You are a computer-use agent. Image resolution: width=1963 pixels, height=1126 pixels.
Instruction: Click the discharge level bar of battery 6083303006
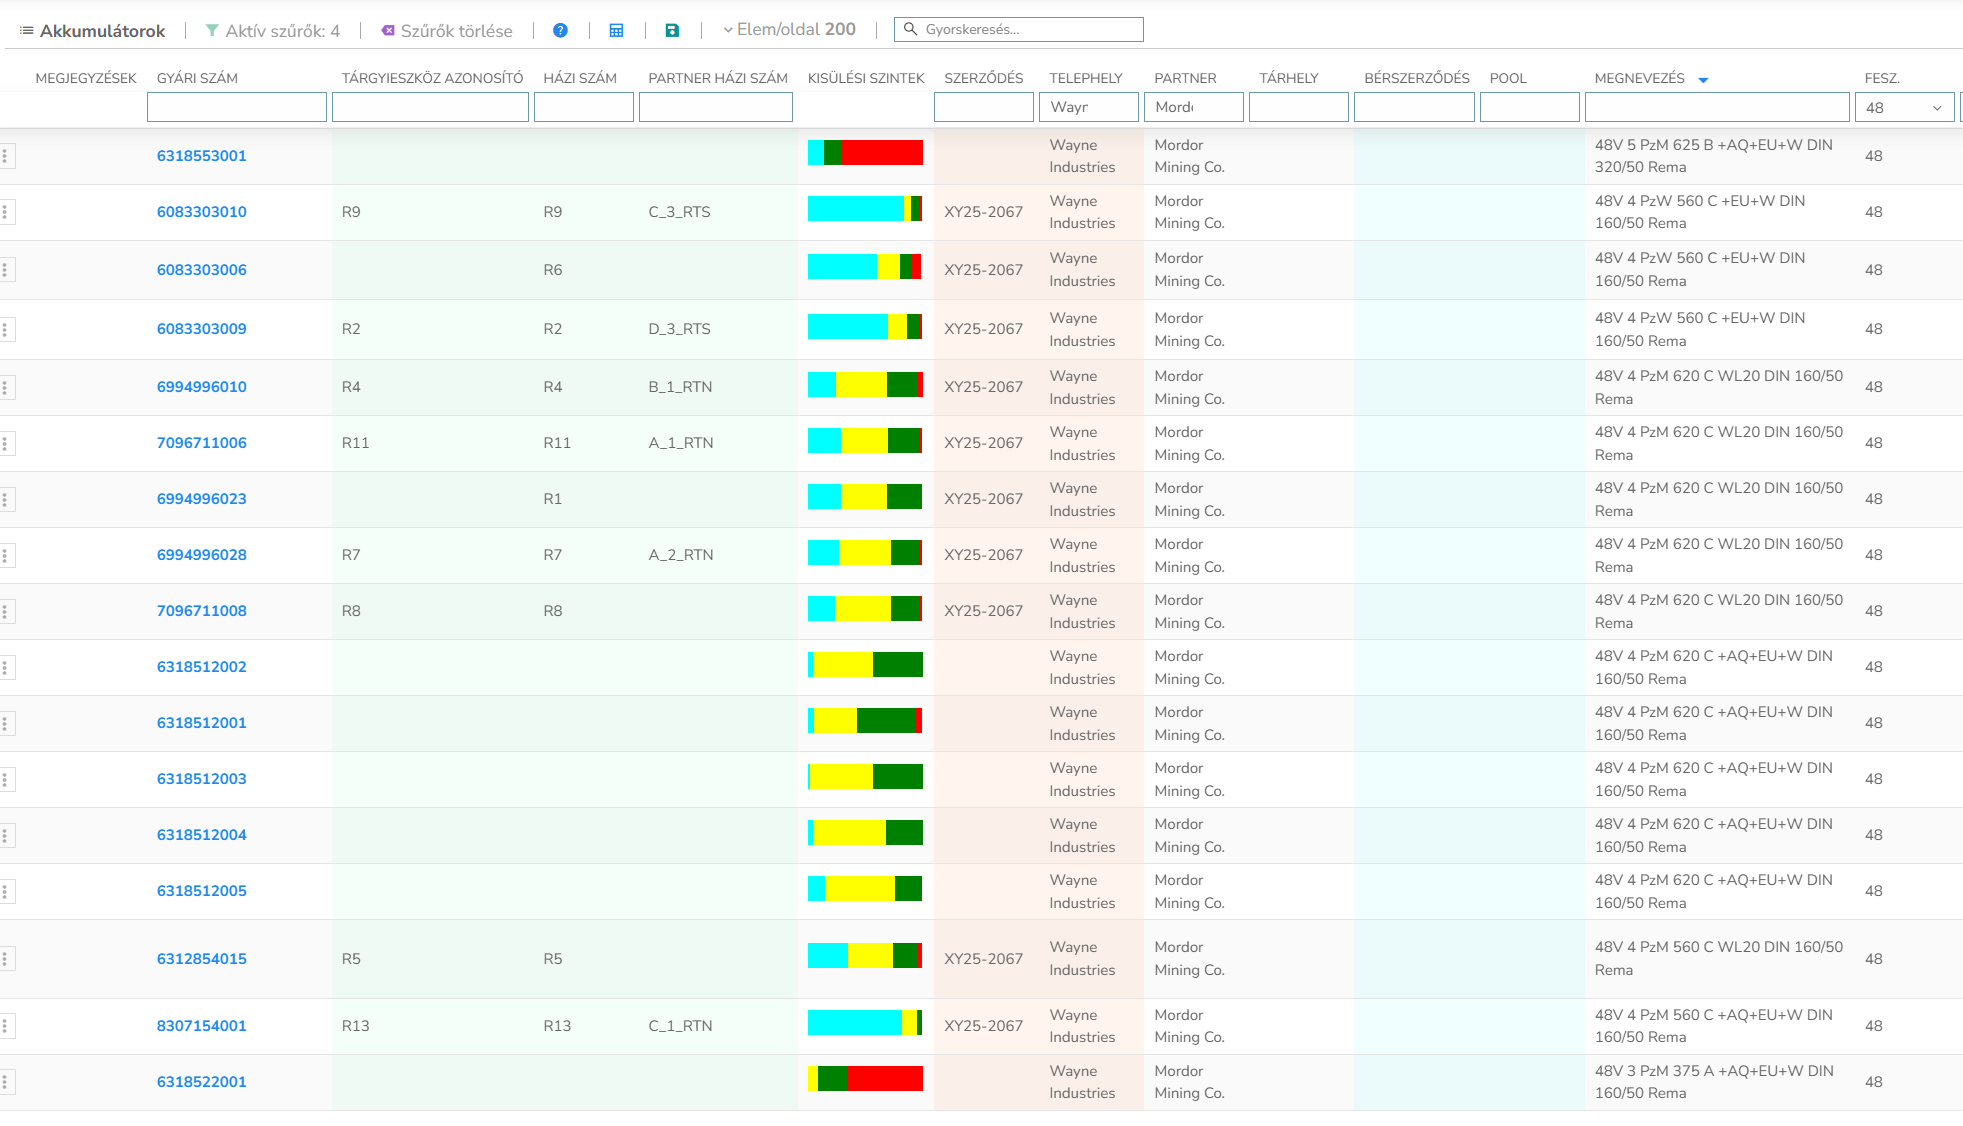pyautogui.click(x=865, y=269)
